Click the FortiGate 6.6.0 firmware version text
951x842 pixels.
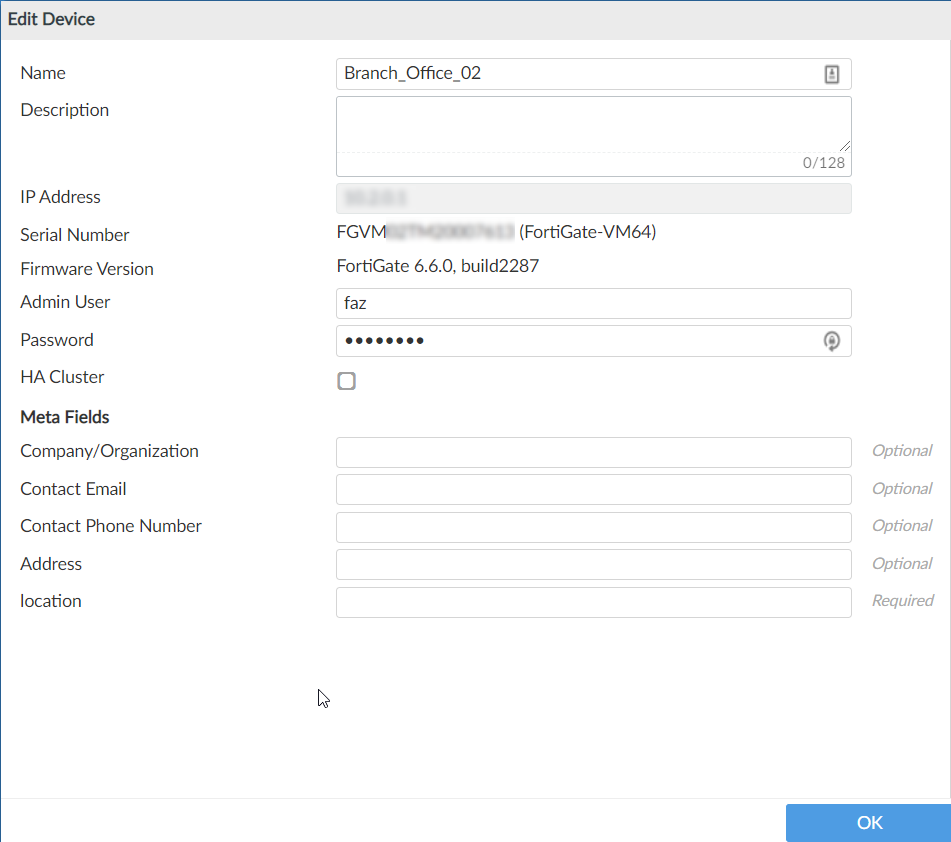(439, 267)
